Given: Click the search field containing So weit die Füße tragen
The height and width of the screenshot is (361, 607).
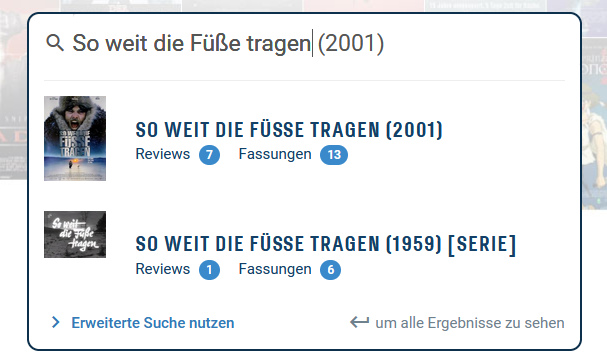Looking at the screenshot, I should pyautogui.click(x=305, y=43).
